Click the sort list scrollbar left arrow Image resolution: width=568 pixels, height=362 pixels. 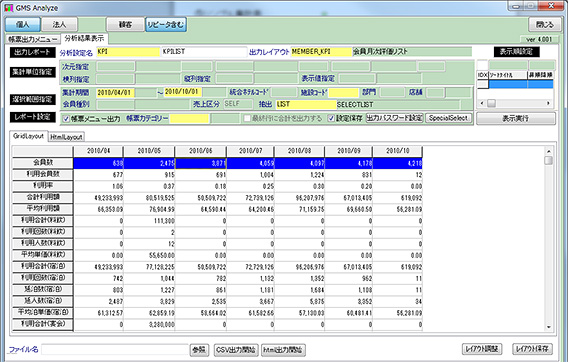click(x=482, y=103)
